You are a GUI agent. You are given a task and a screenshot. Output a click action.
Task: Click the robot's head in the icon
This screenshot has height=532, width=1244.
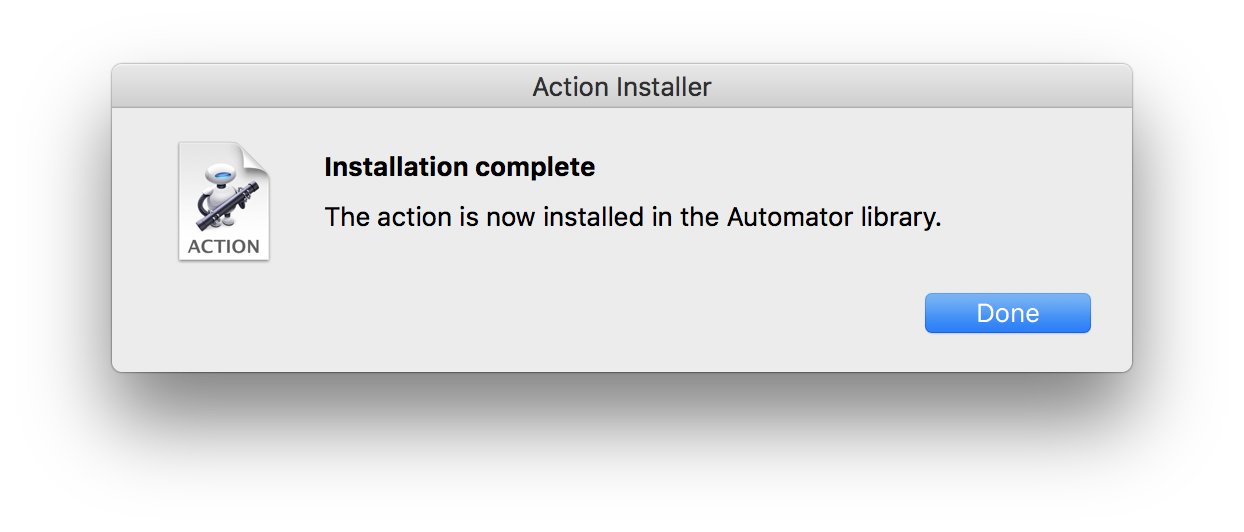pos(222,173)
